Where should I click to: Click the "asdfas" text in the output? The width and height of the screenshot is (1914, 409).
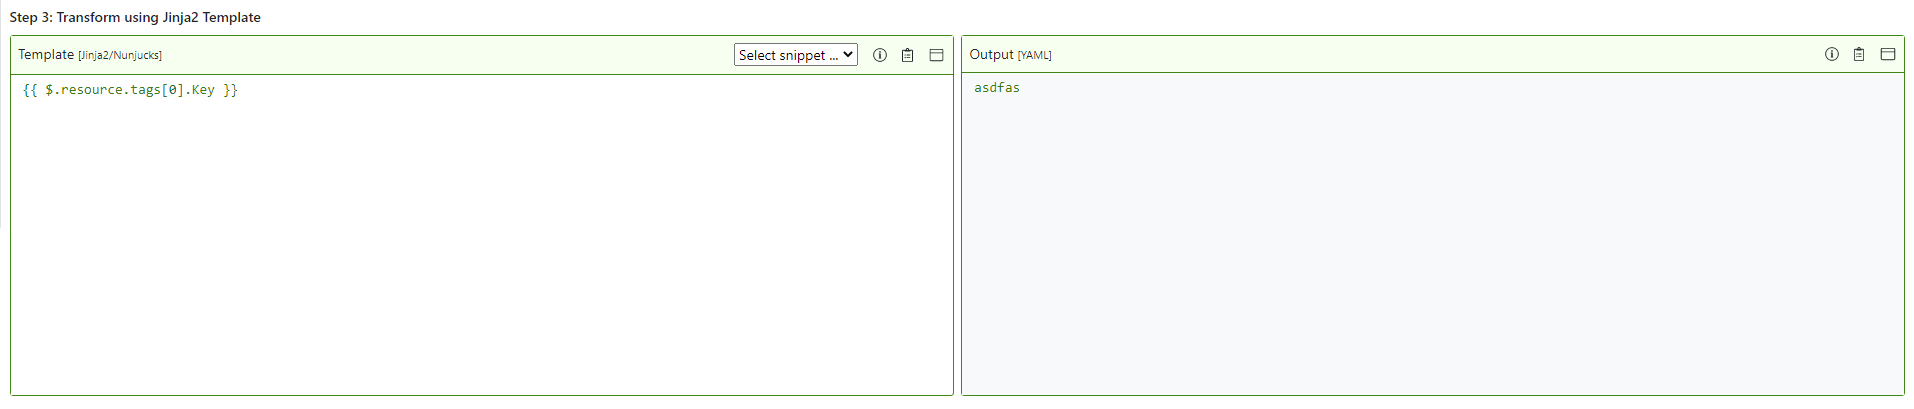click(997, 88)
